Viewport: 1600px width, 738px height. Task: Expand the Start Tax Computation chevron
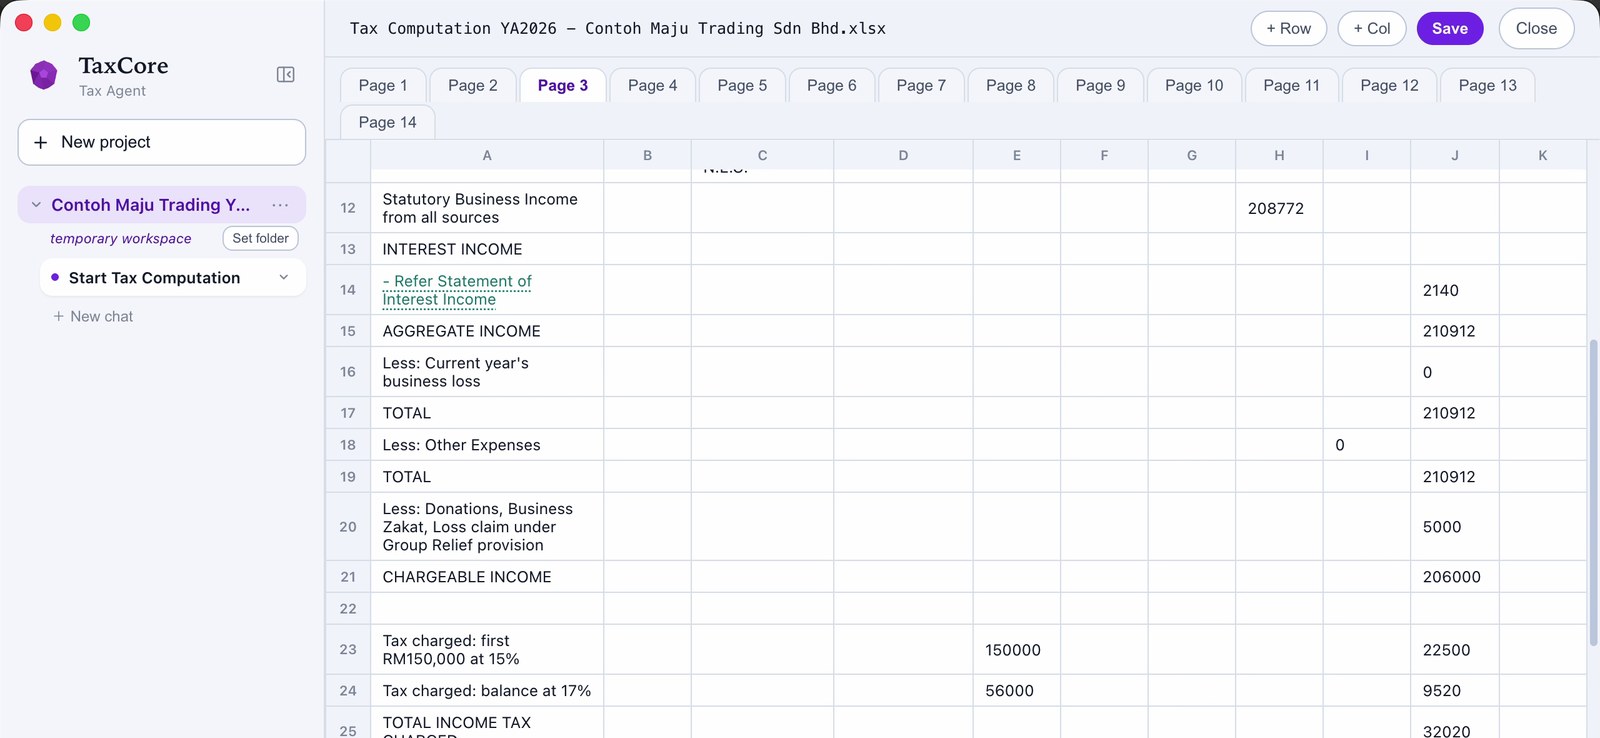tap(284, 277)
